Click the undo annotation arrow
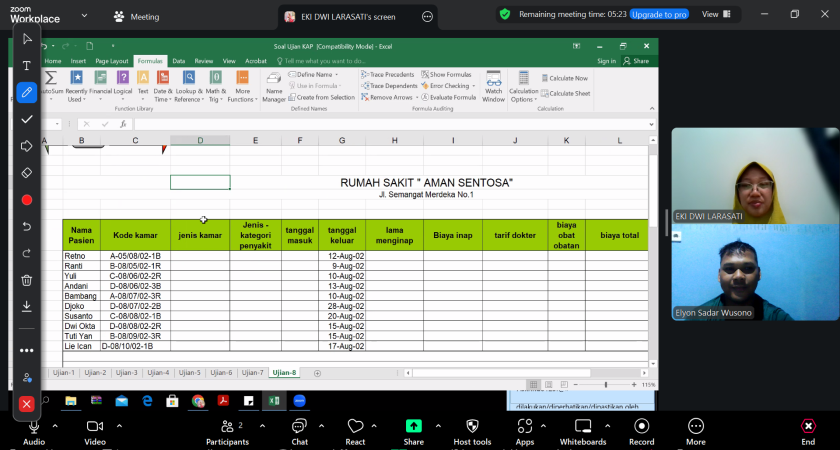840x450 pixels. point(27,226)
